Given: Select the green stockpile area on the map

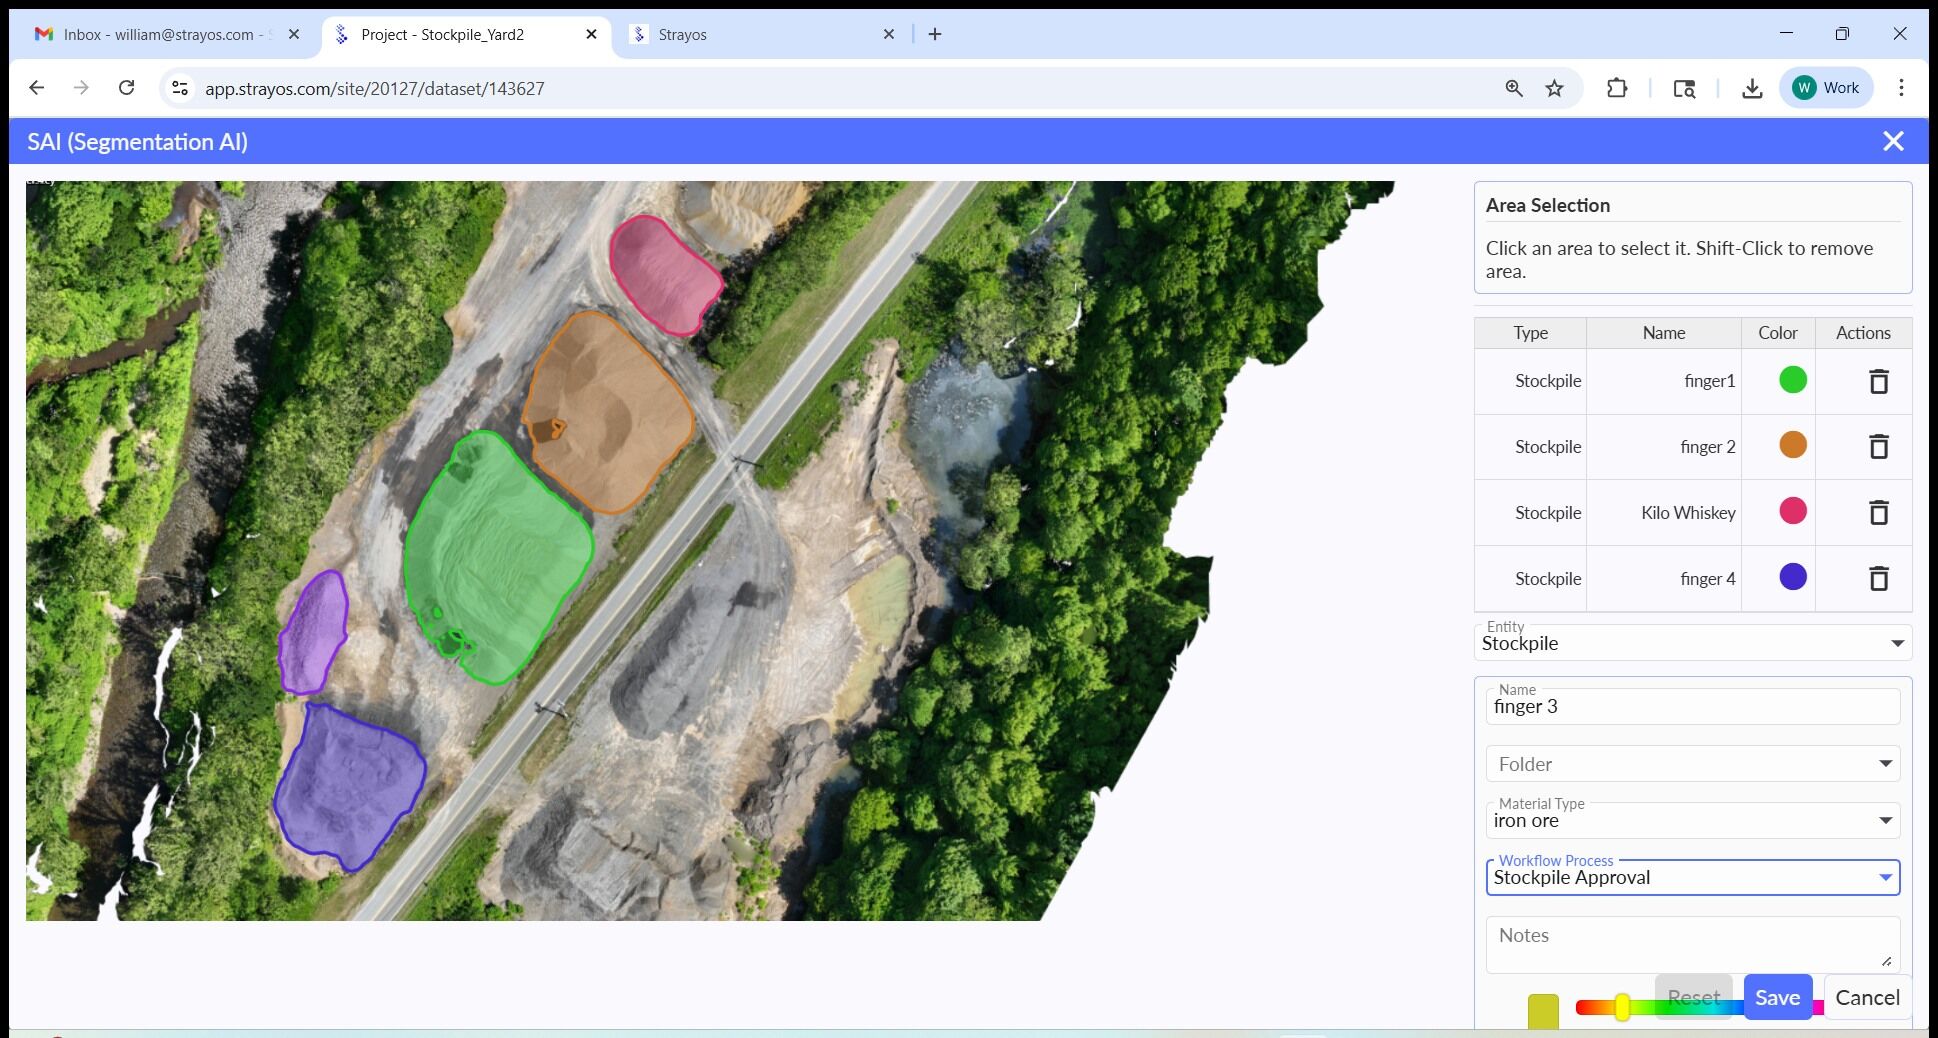Looking at the screenshot, I should tap(498, 560).
